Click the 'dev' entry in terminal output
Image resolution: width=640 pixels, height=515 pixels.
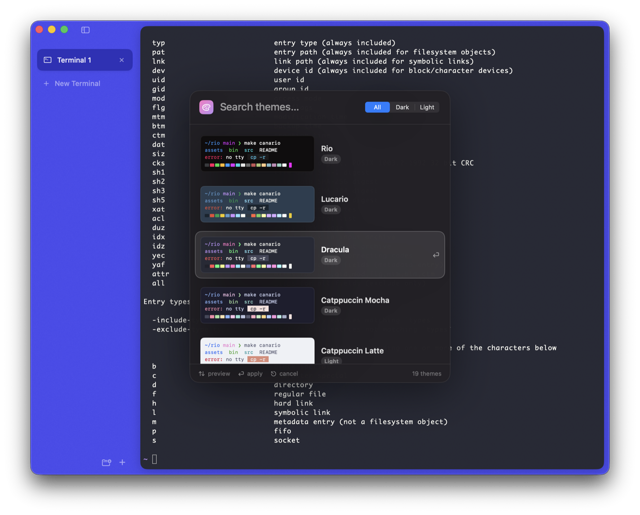158,71
